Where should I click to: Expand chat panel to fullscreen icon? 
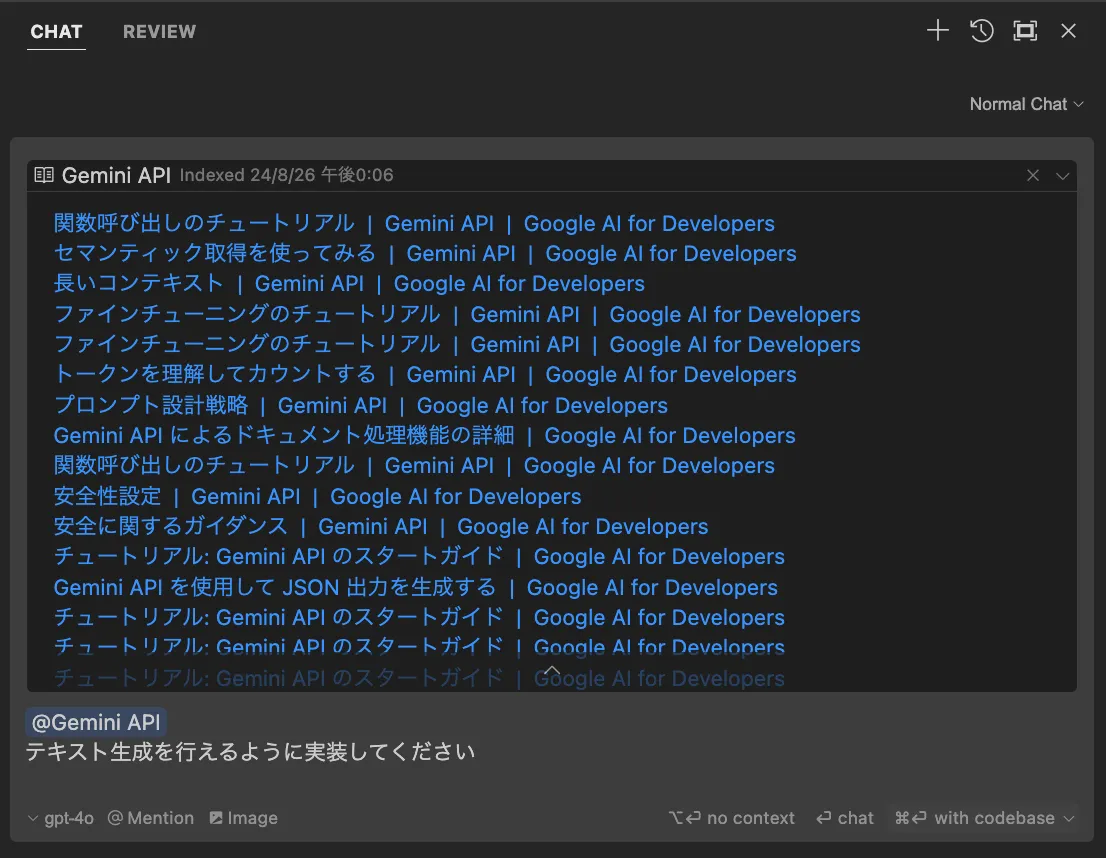click(1025, 30)
